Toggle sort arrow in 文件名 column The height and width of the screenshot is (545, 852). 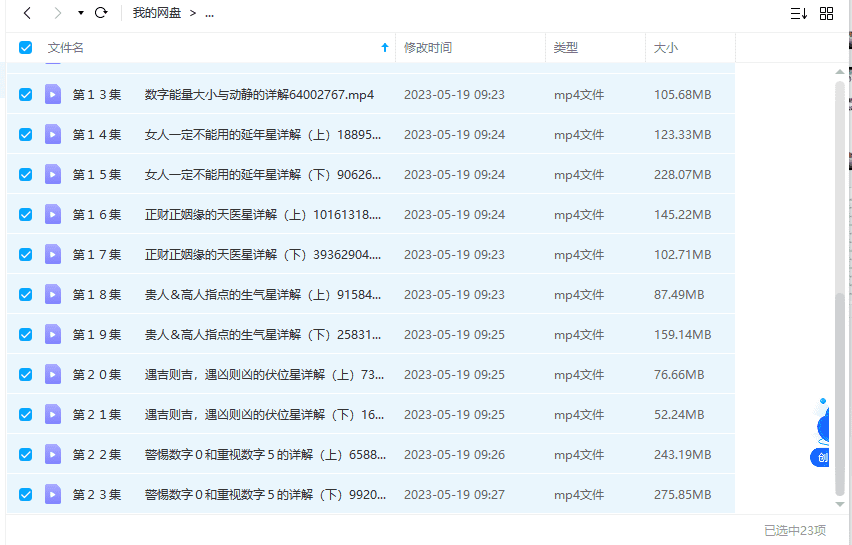pyautogui.click(x=385, y=48)
